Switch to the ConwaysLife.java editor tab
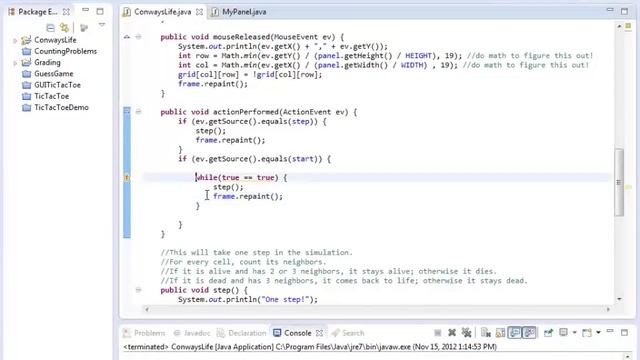The height and width of the screenshot is (360, 640). pyautogui.click(x=162, y=12)
